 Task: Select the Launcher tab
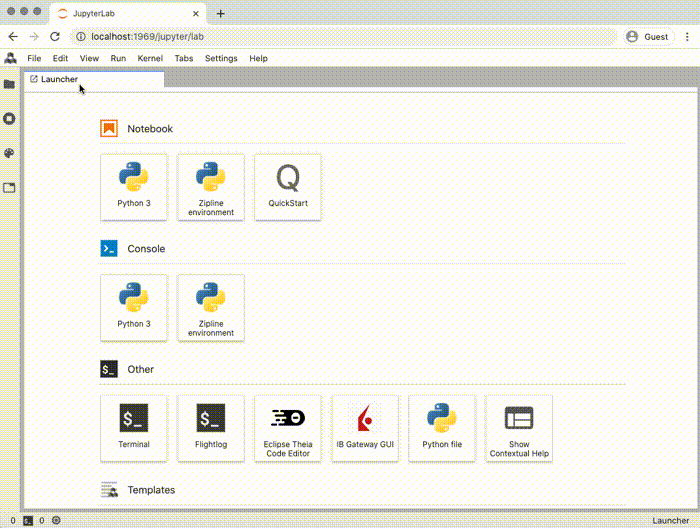[58, 79]
